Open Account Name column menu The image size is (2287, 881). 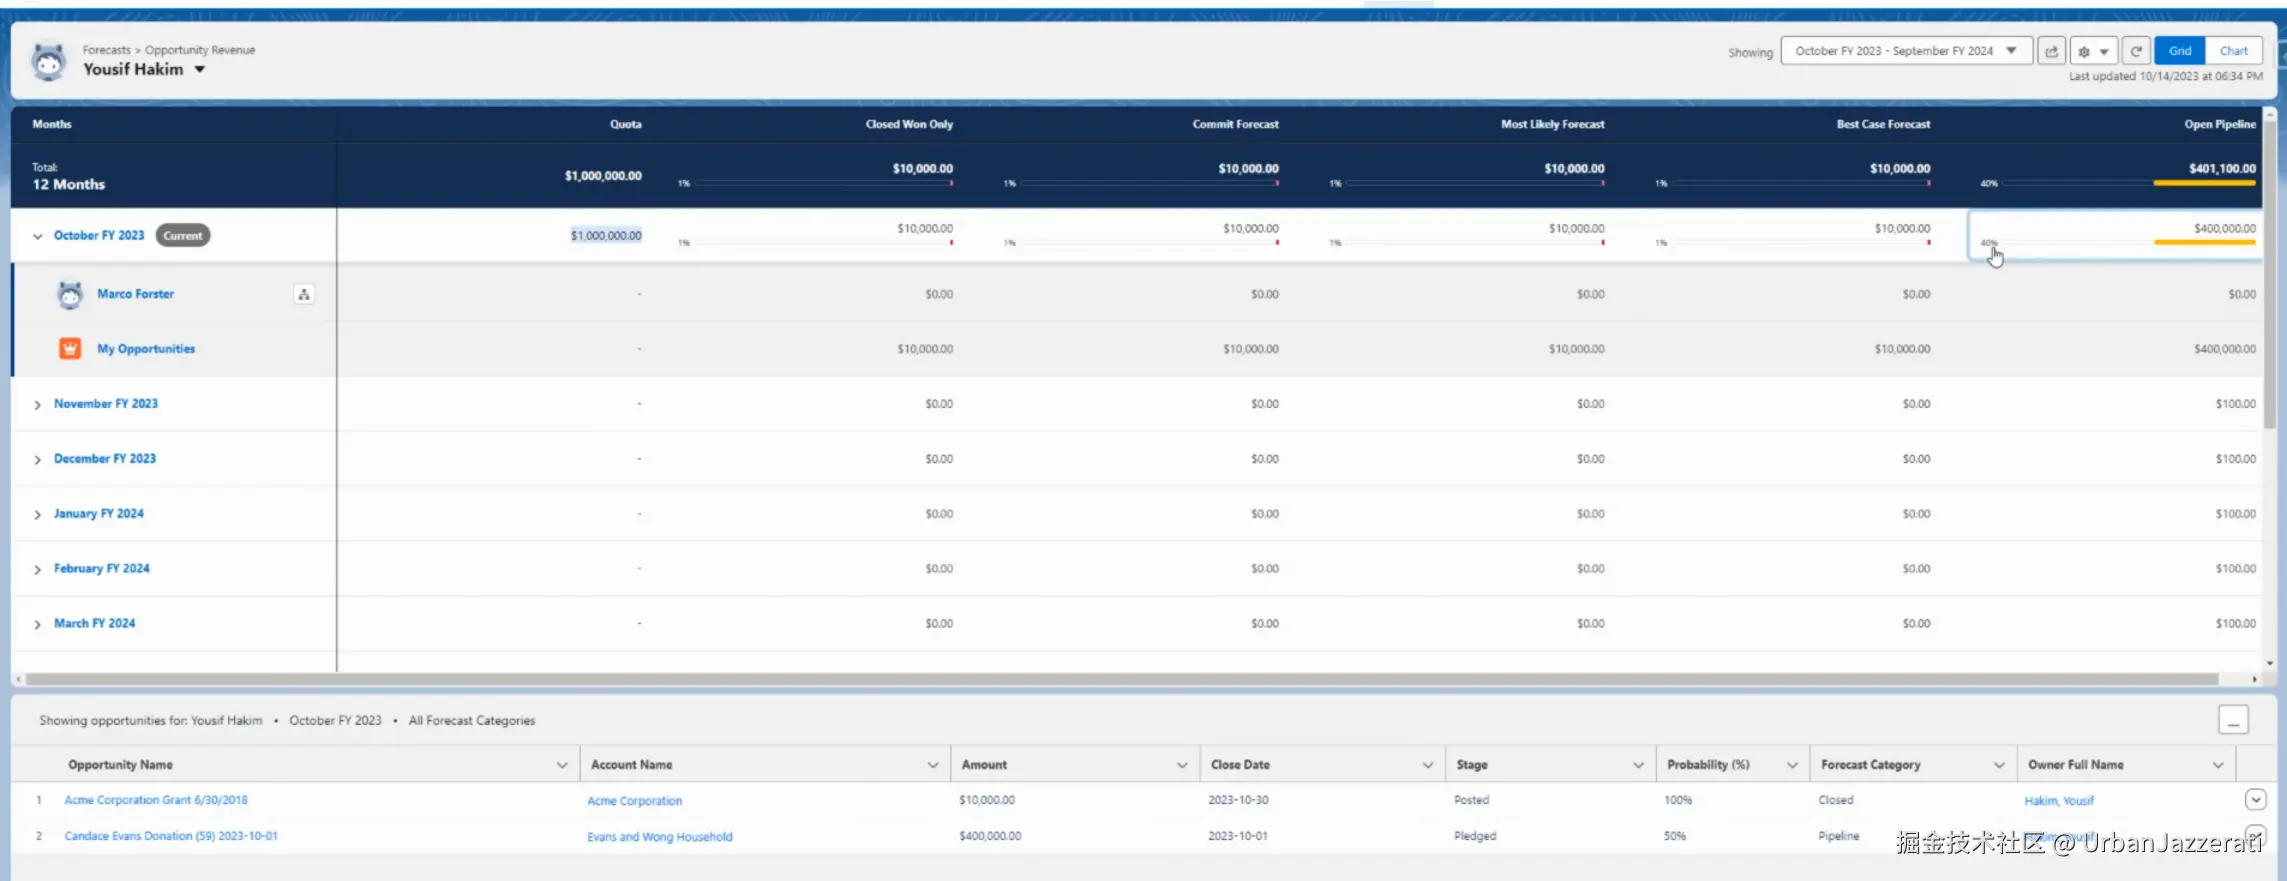pos(933,765)
